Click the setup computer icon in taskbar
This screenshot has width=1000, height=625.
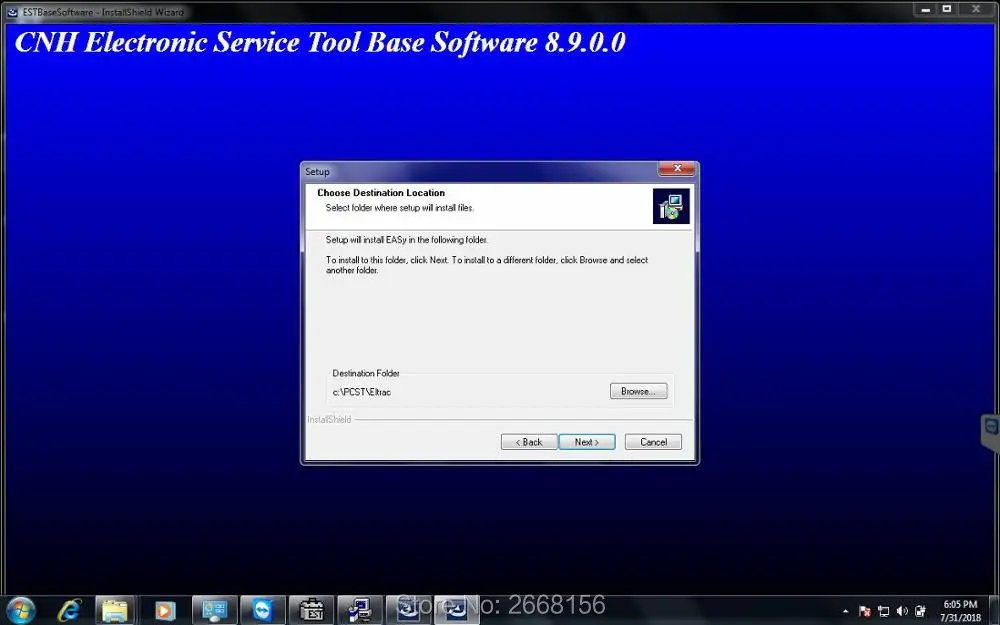360,610
